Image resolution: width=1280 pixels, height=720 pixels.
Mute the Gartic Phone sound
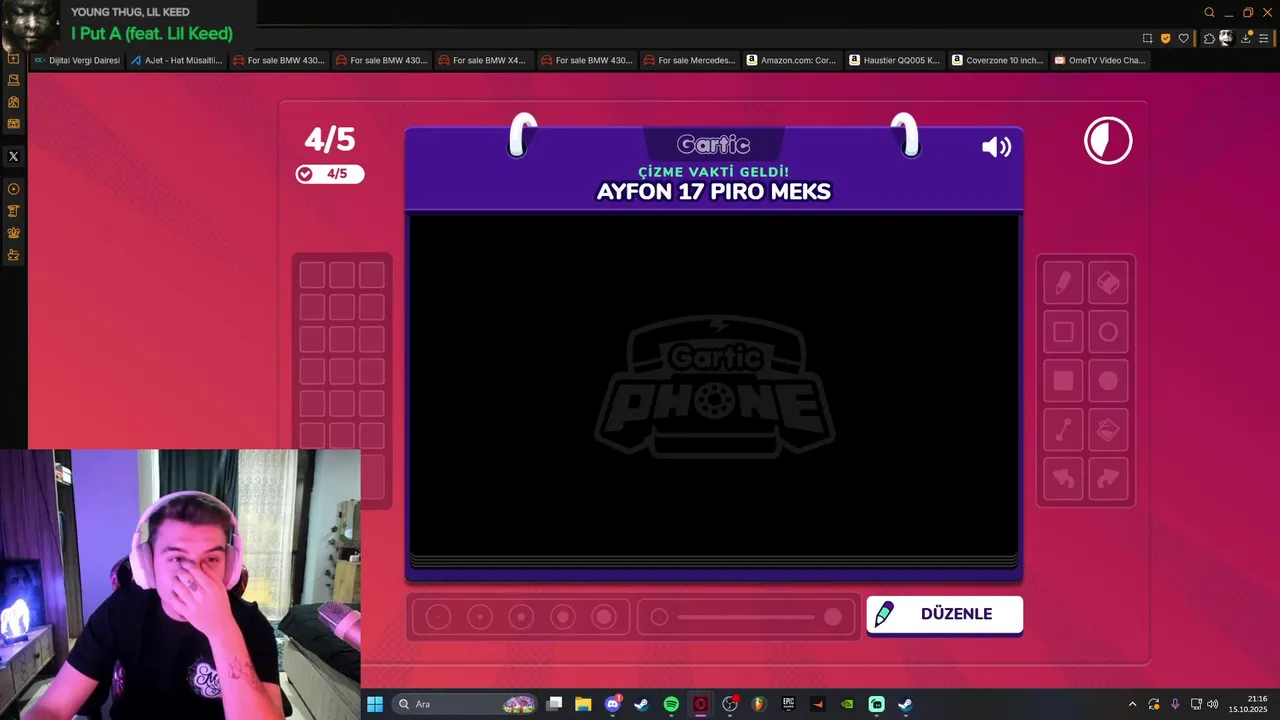[996, 147]
